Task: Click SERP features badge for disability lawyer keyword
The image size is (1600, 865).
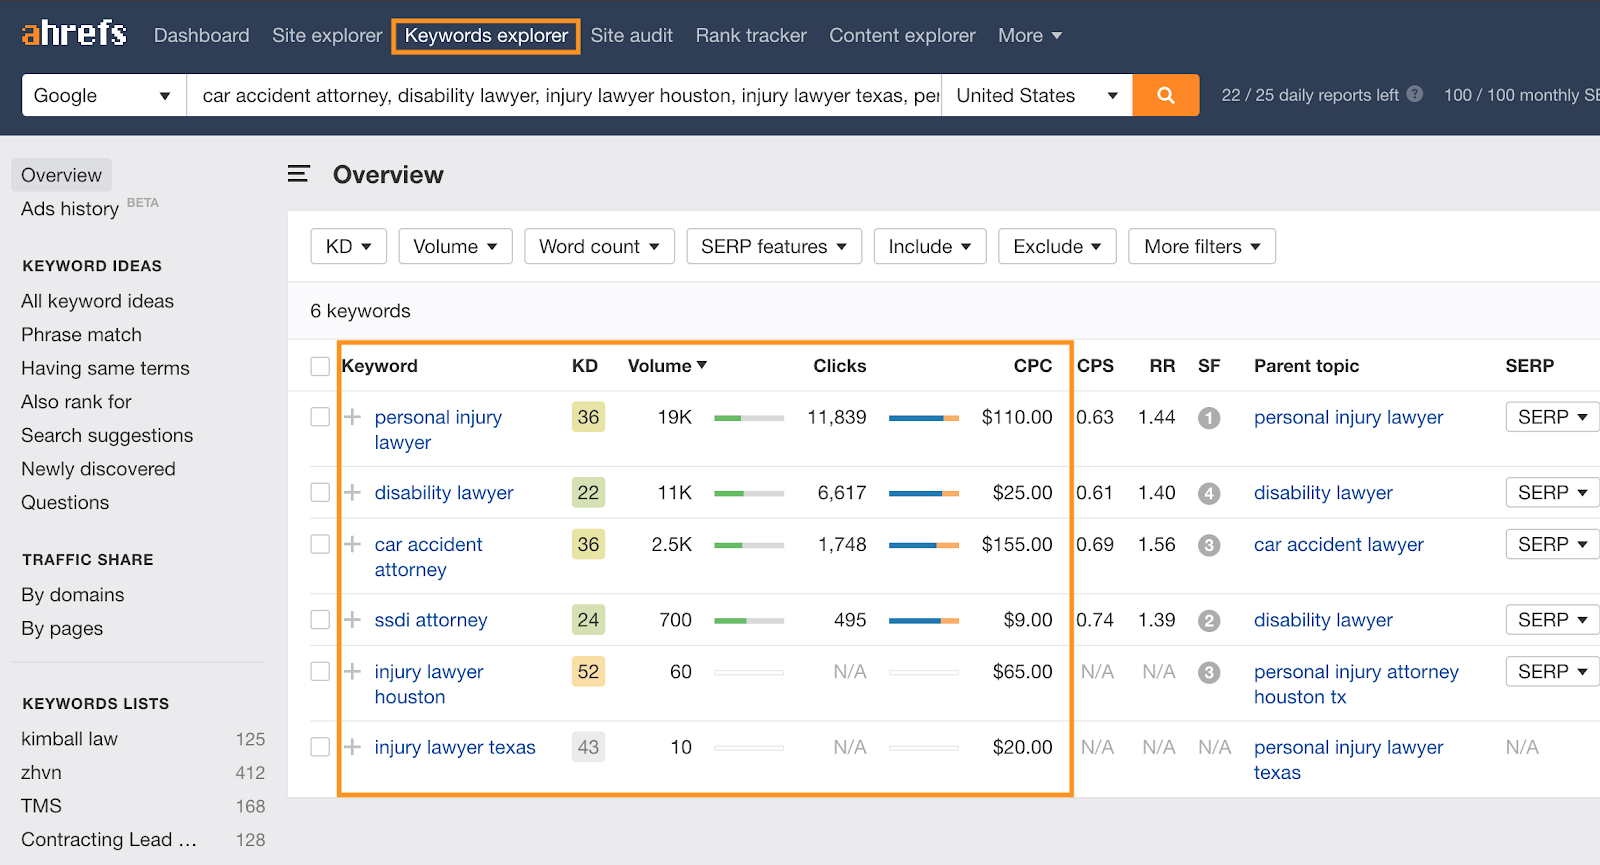Action: (1209, 493)
